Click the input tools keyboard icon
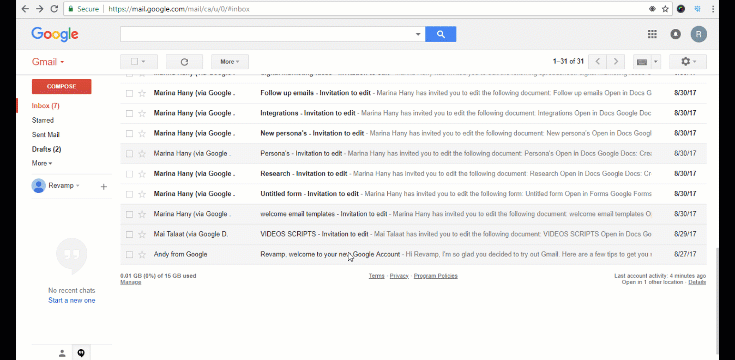Image resolution: width=735 pixels, height=360 pixels. 642,62
